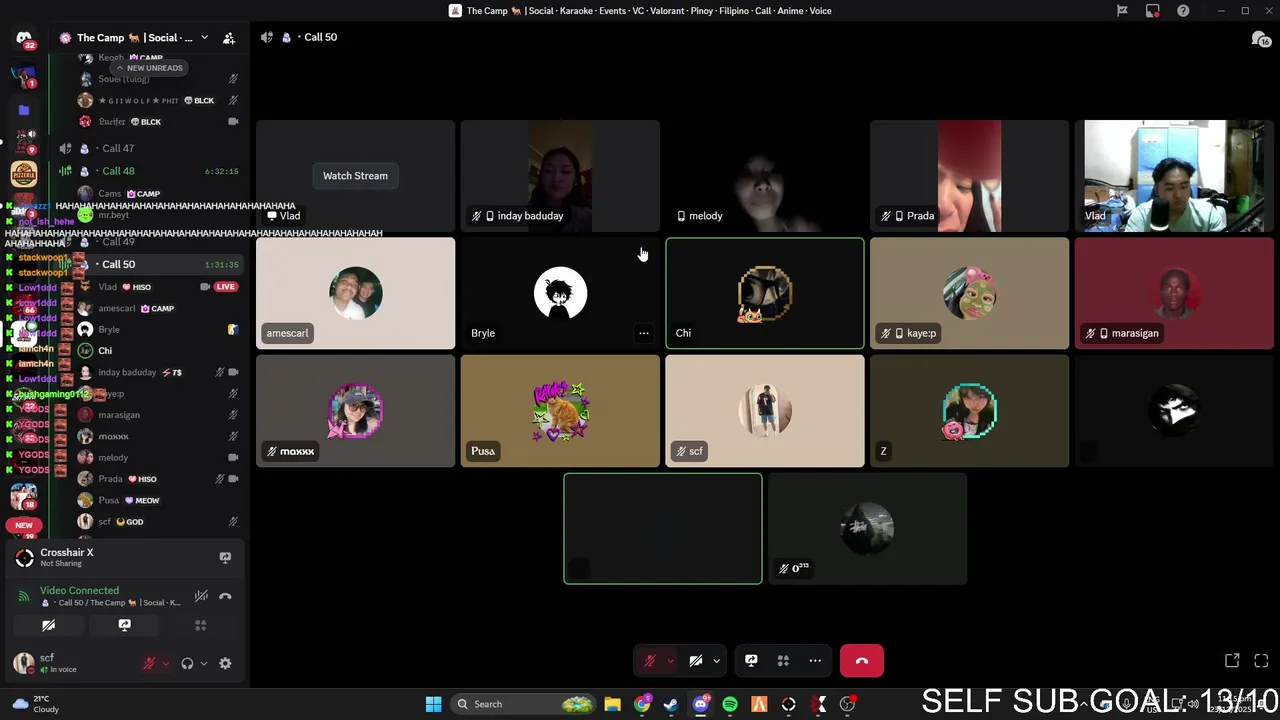This screenshot has height=720, width=1280.
Task: Open Steam from the taskbar
Action: point(671,704)
